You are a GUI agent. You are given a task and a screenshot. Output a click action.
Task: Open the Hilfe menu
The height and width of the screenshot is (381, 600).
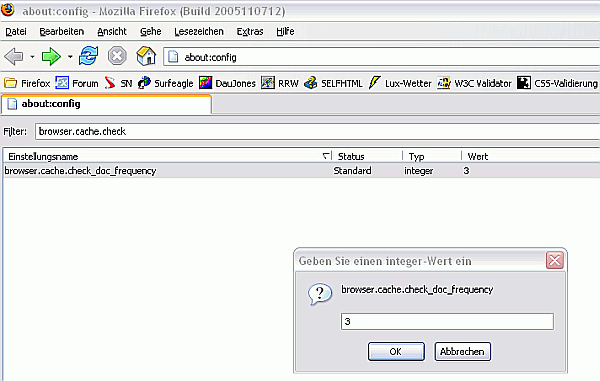pyautogui.click(x=285, y=31)
